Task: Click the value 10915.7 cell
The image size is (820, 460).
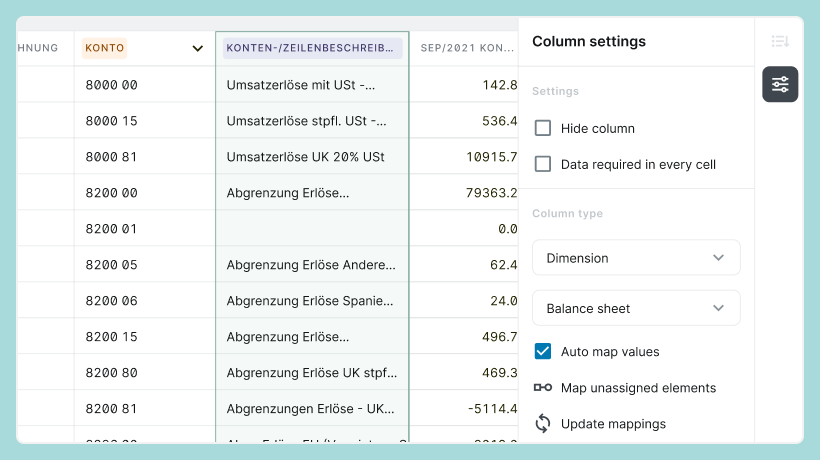Action: coord(464,157)
